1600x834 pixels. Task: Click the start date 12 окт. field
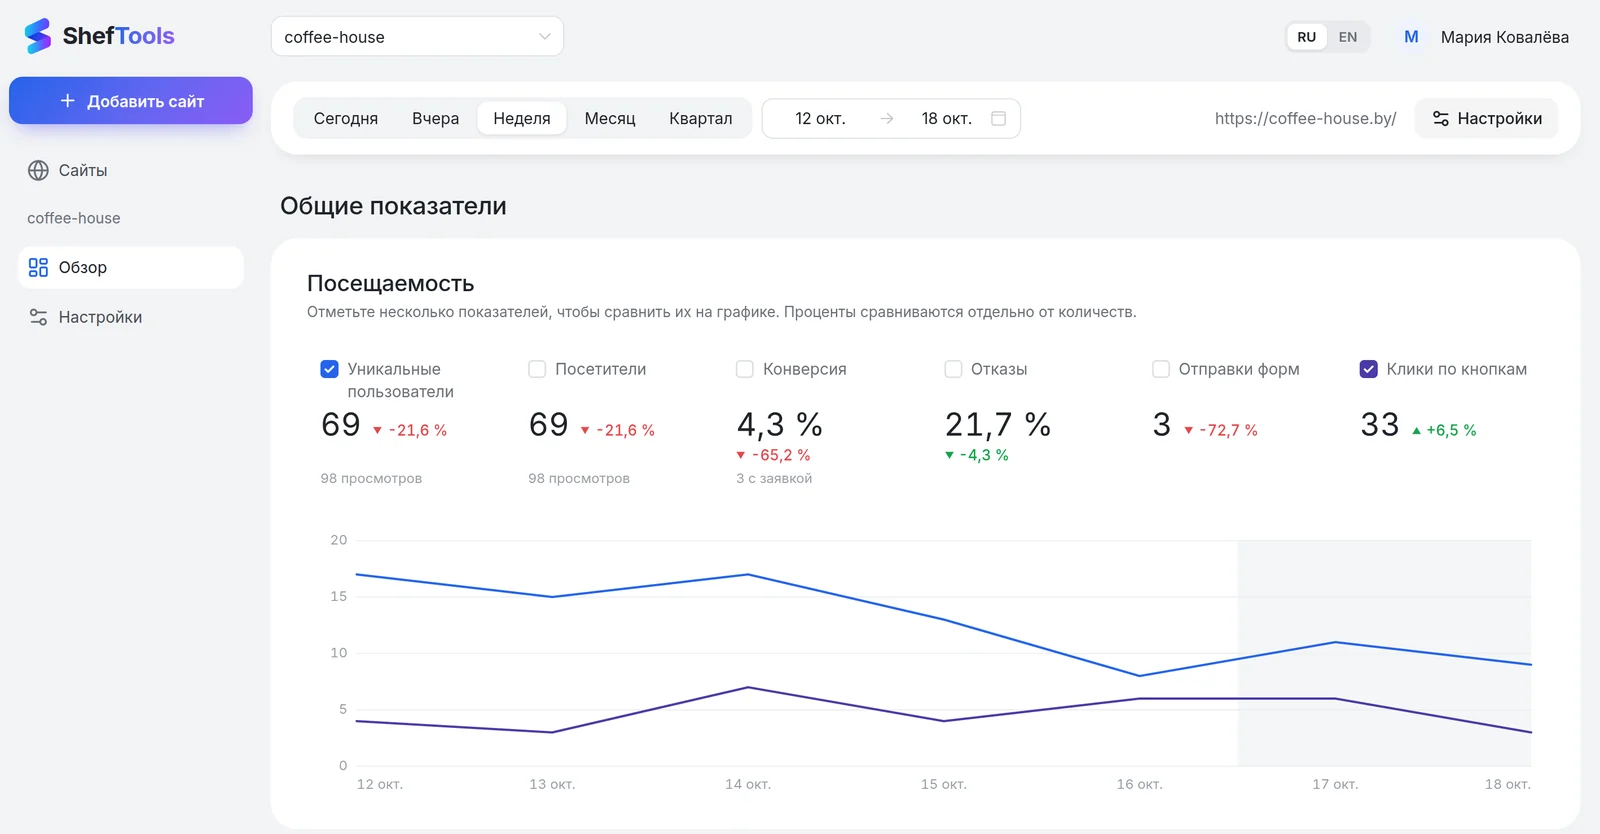(820, 118)
